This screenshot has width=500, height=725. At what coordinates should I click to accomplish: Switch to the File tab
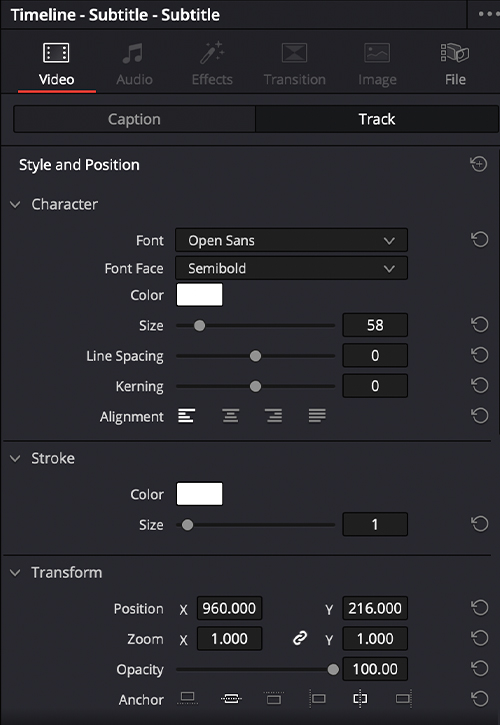coord(455,64)
